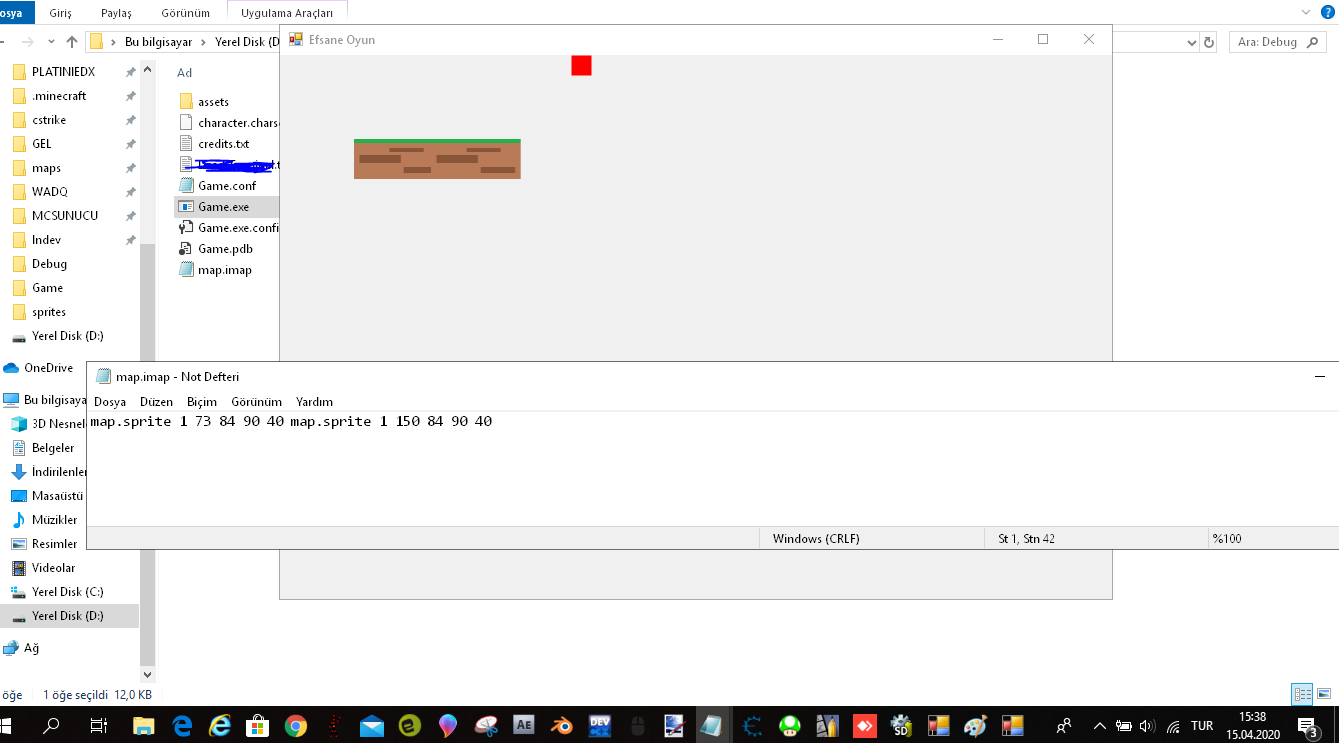Viewport: 1339px width, 743px height.
Task: Select the Game.conf file
Action: click(227, 186)
